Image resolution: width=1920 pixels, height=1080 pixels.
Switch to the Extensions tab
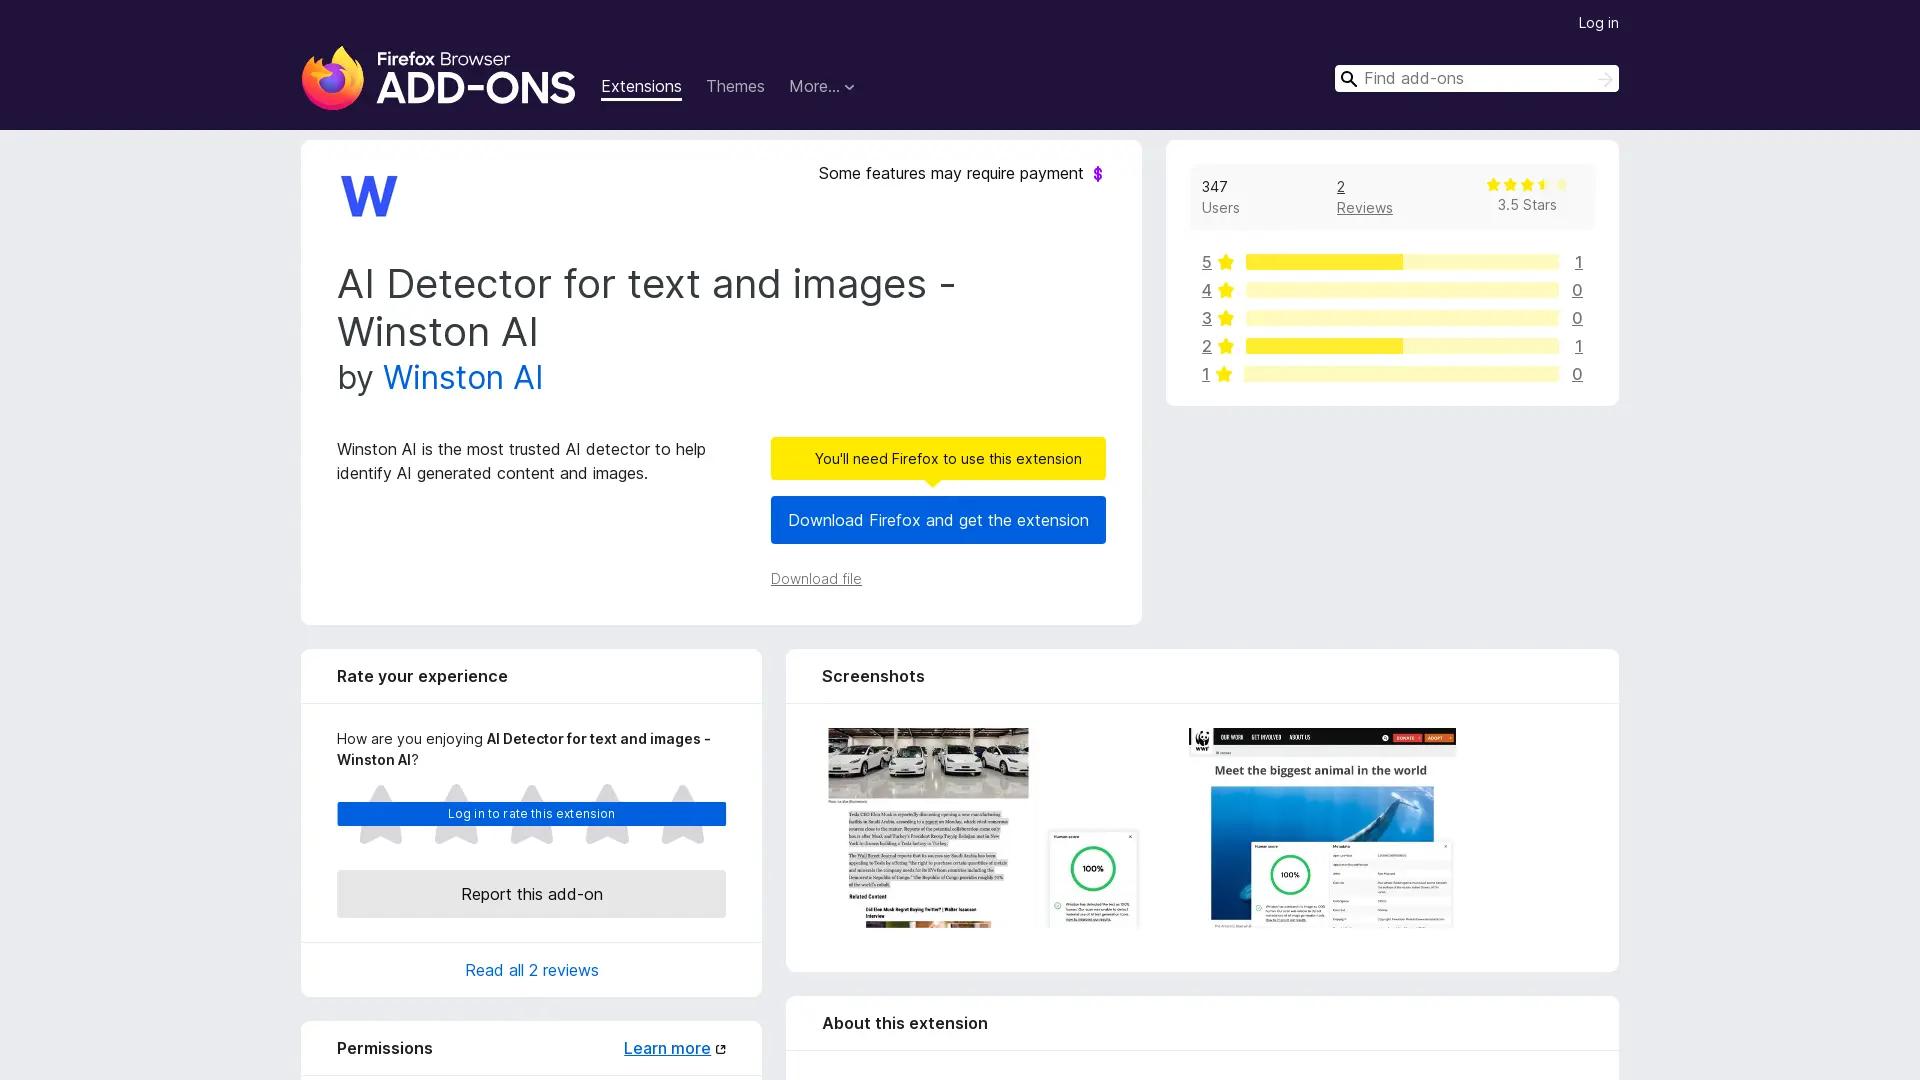(641, 87)
